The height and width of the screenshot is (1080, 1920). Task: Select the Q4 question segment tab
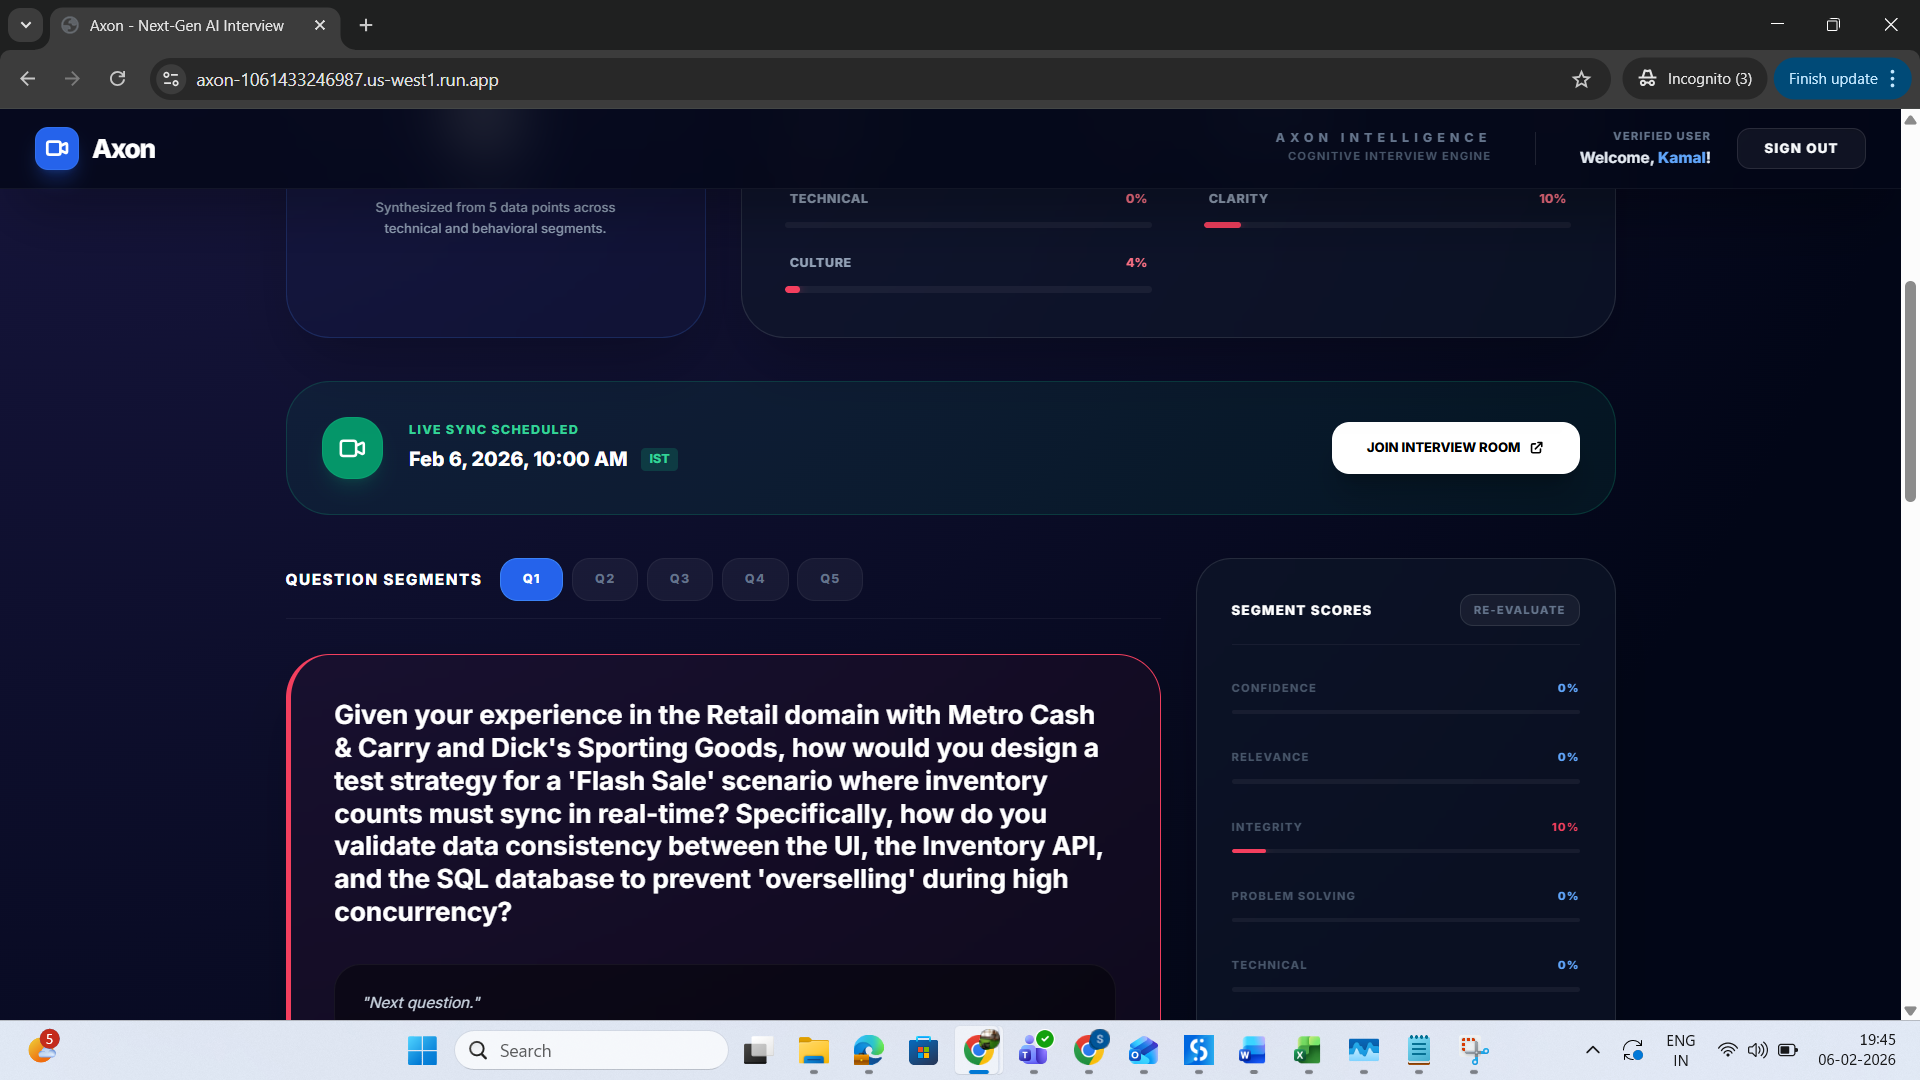point(754,579)
